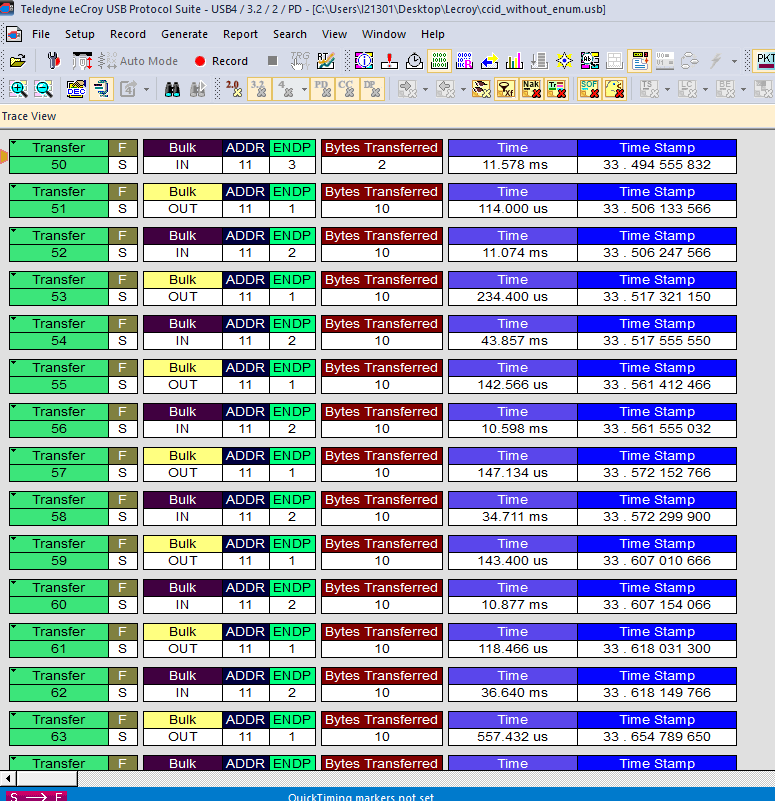Click the hide Tr transactions icon
The image size is (775, 801).
coord(556,89)
